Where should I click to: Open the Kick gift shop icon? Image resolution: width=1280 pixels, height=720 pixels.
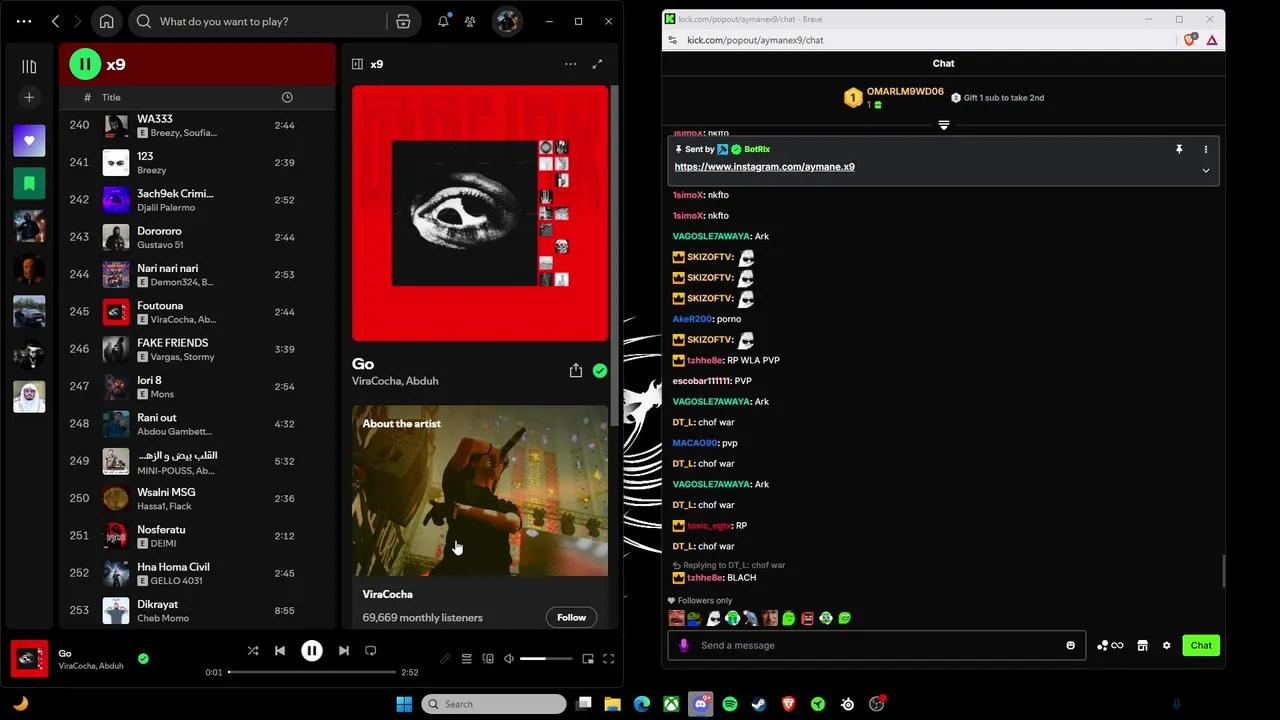(x=1142, y=645)
